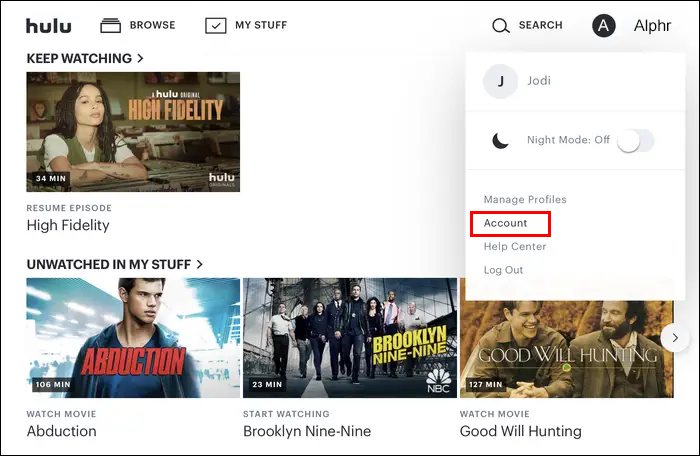
Task: Expand the Keep Watching section chevron
Action: [x=140, y=58]
